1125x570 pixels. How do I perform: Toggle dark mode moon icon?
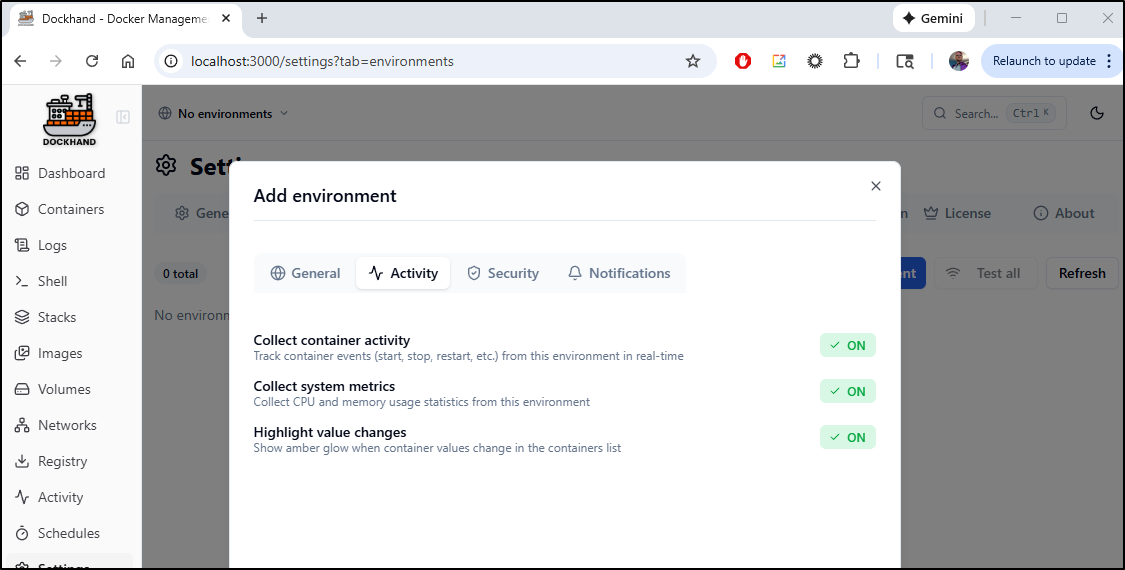pyautogui.click(x=1097, y=113)
